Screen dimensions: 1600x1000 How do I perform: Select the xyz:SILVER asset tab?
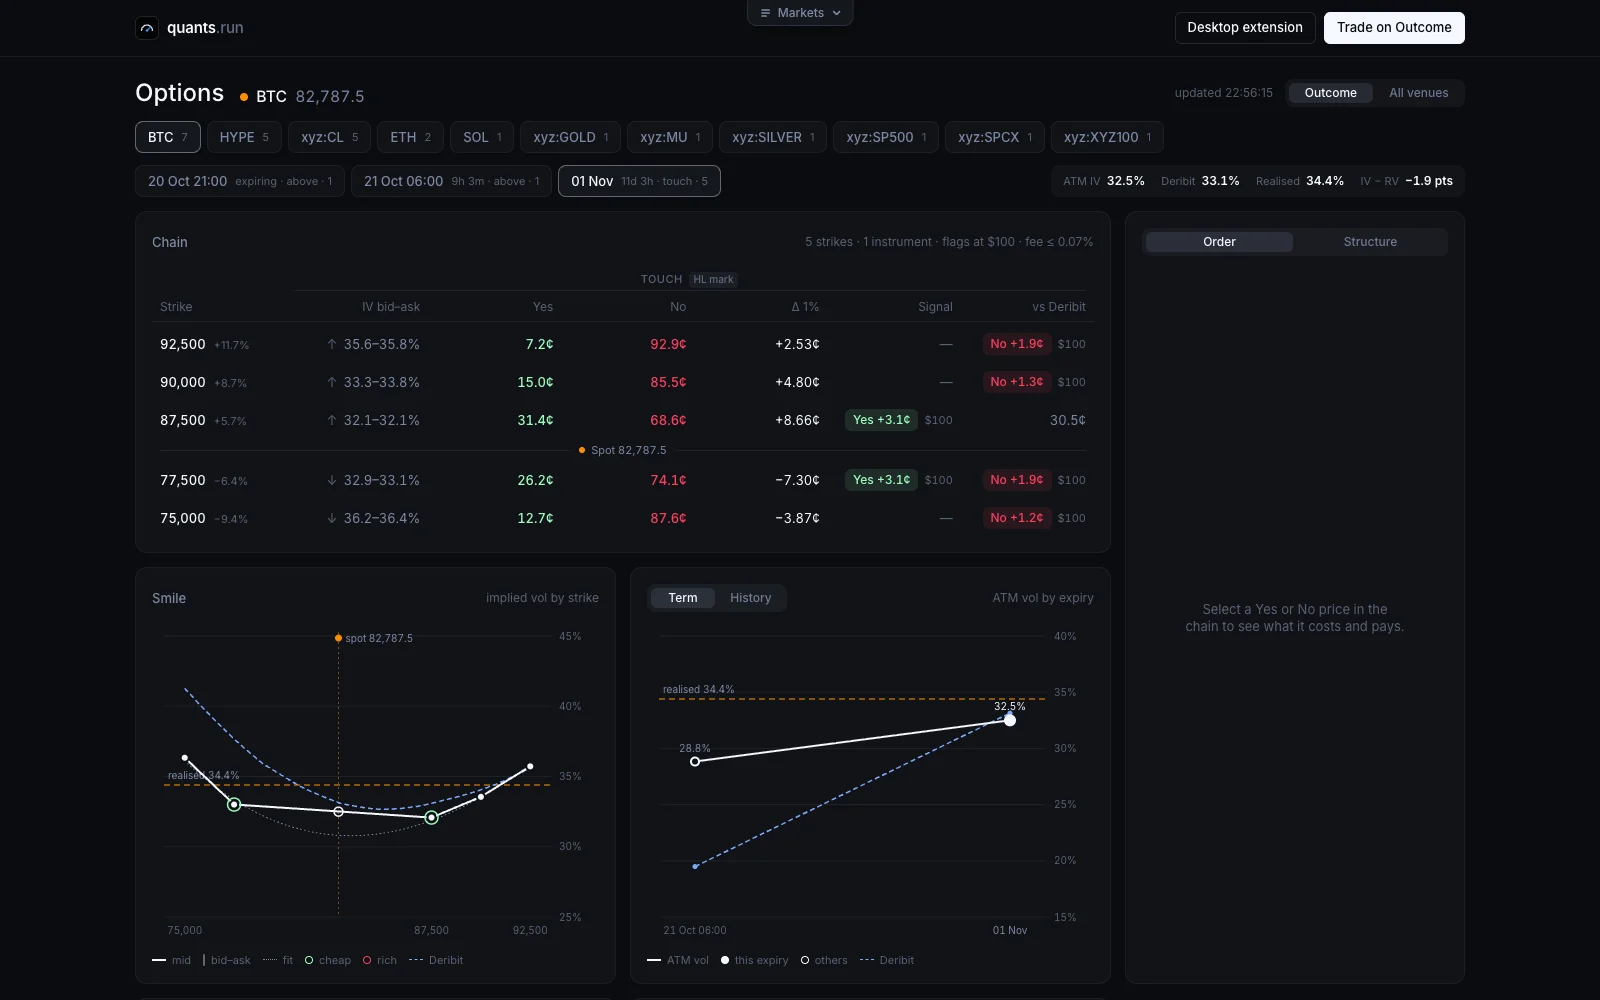[x=773, y=137]
